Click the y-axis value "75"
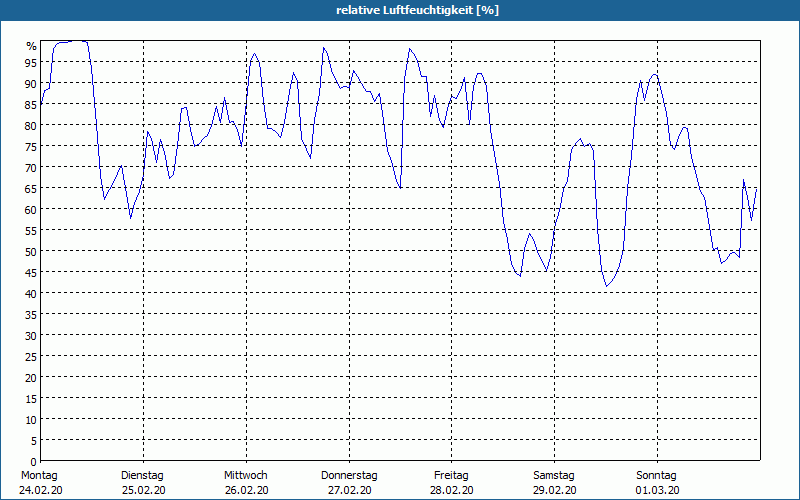Screen dimensions: 800x500 (x=31, y=147)
